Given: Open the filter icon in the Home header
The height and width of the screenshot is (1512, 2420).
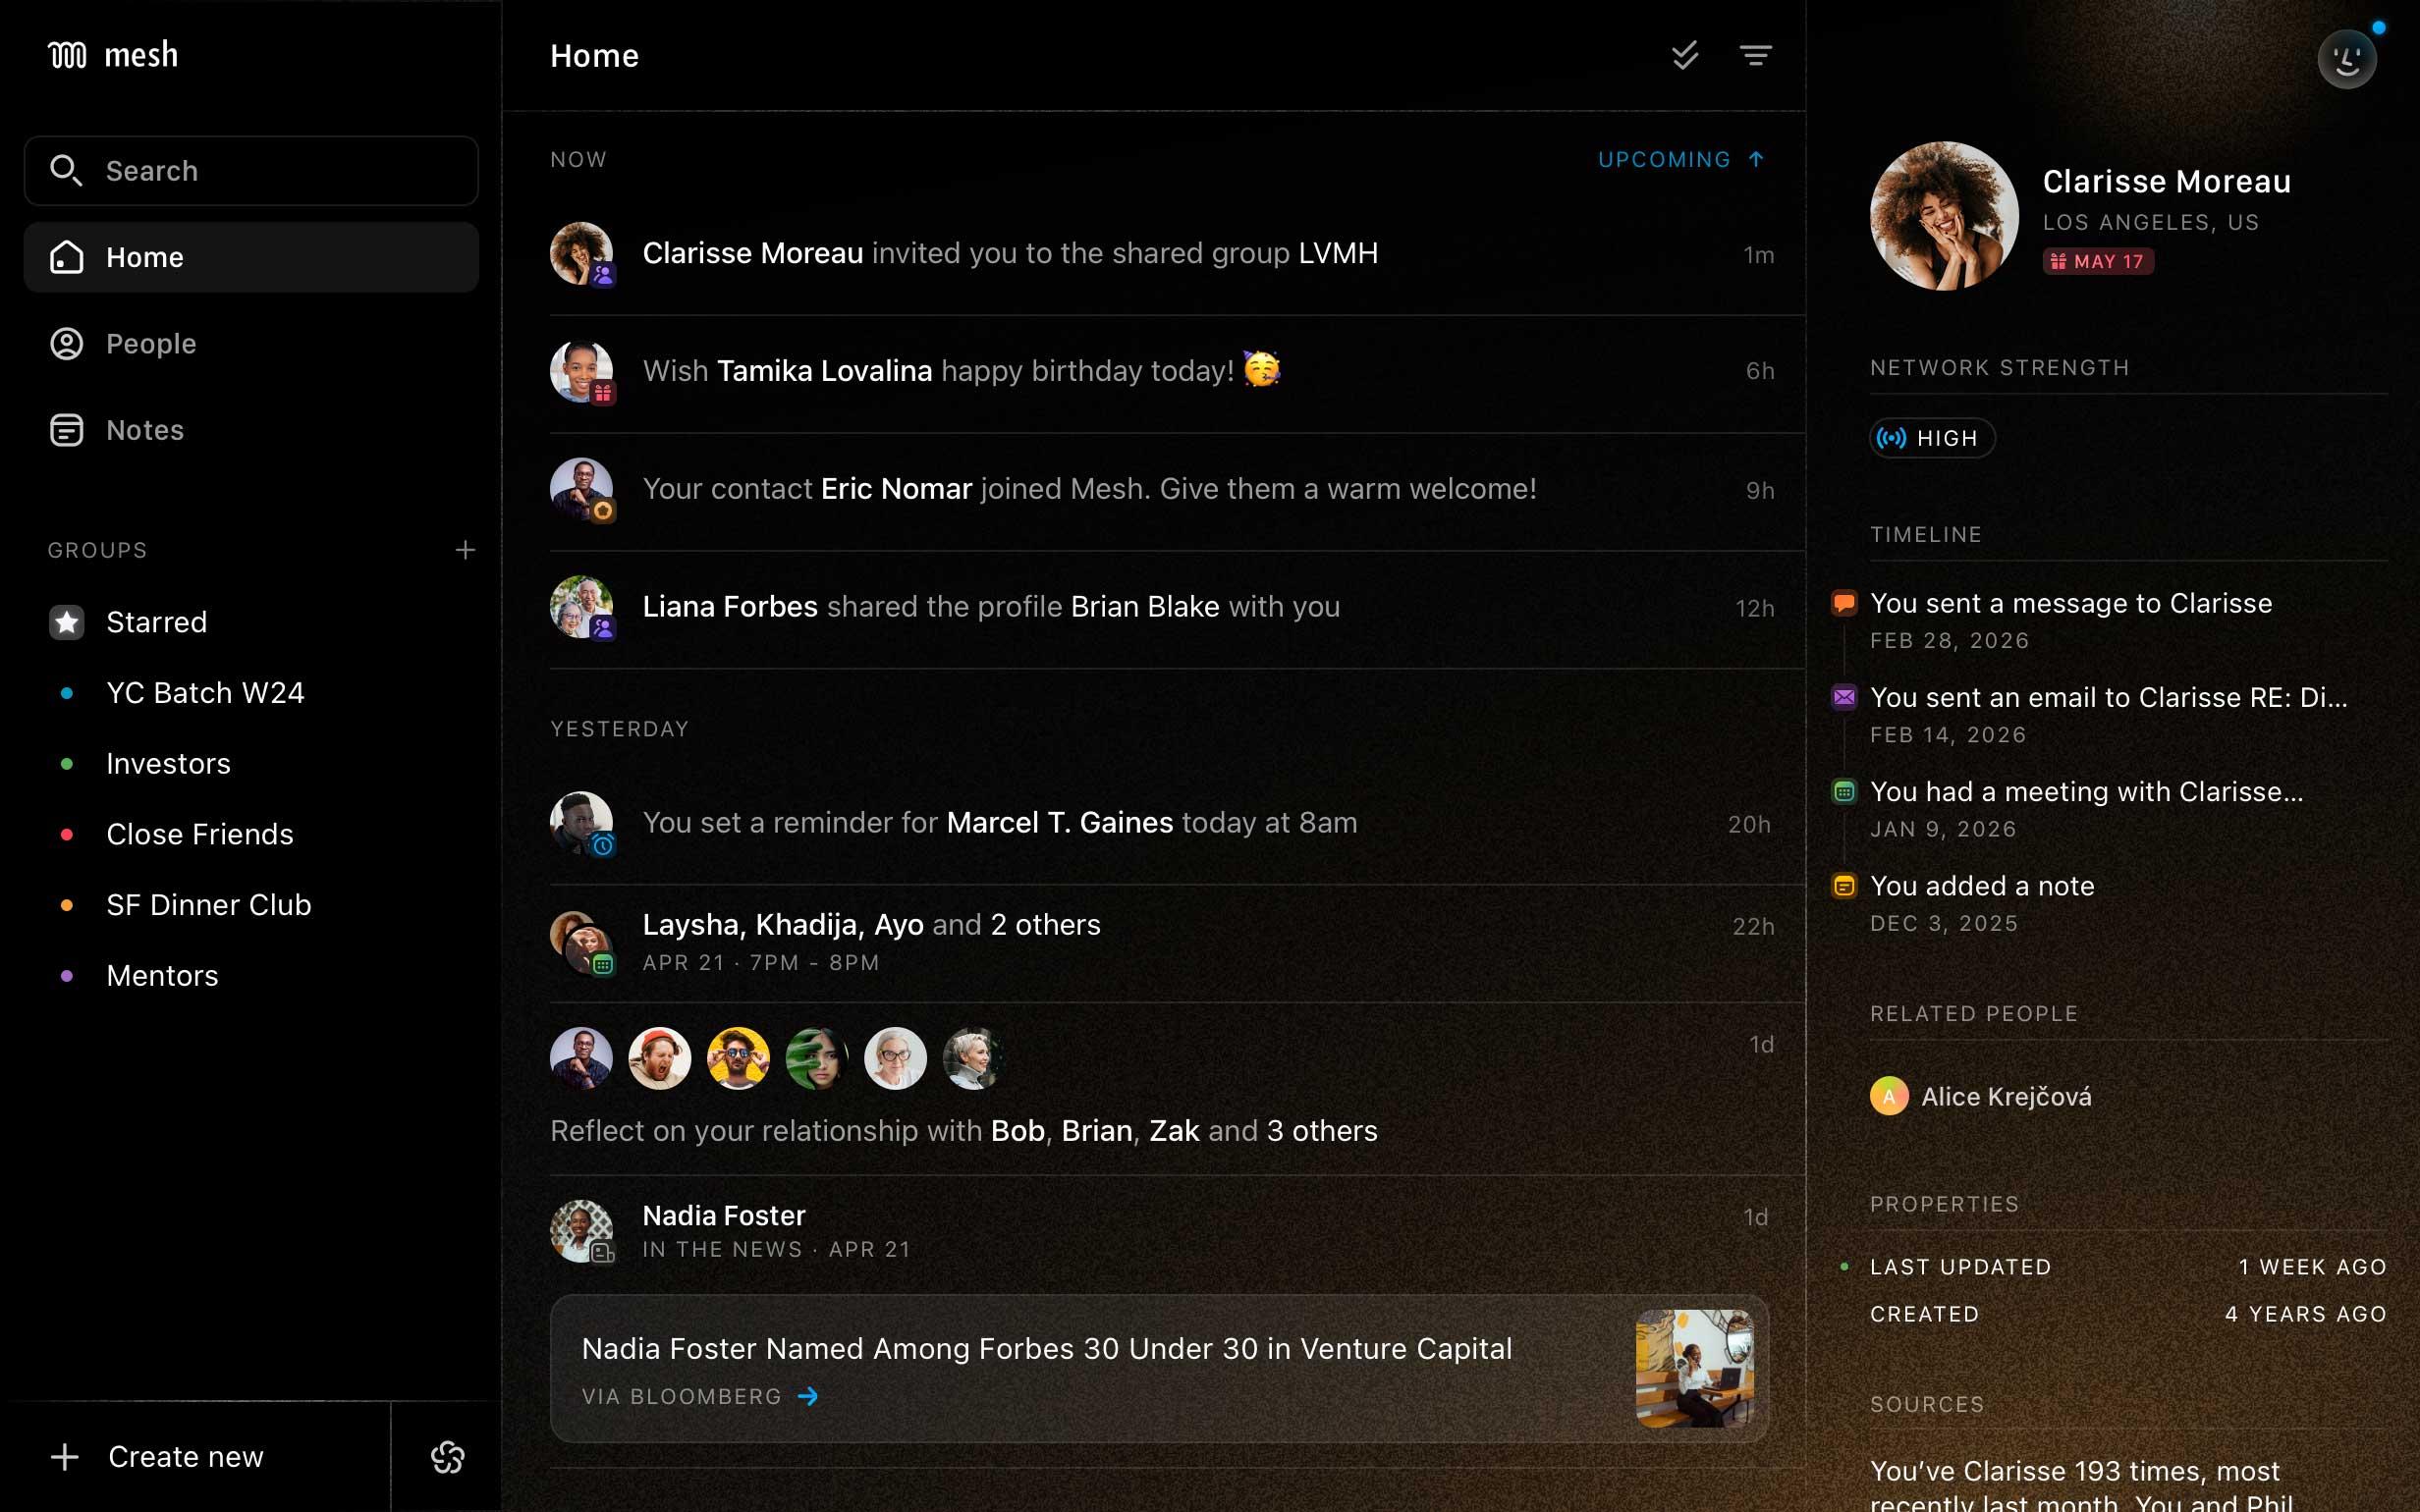Looking at the screenshot, I should pos(1757,56).
